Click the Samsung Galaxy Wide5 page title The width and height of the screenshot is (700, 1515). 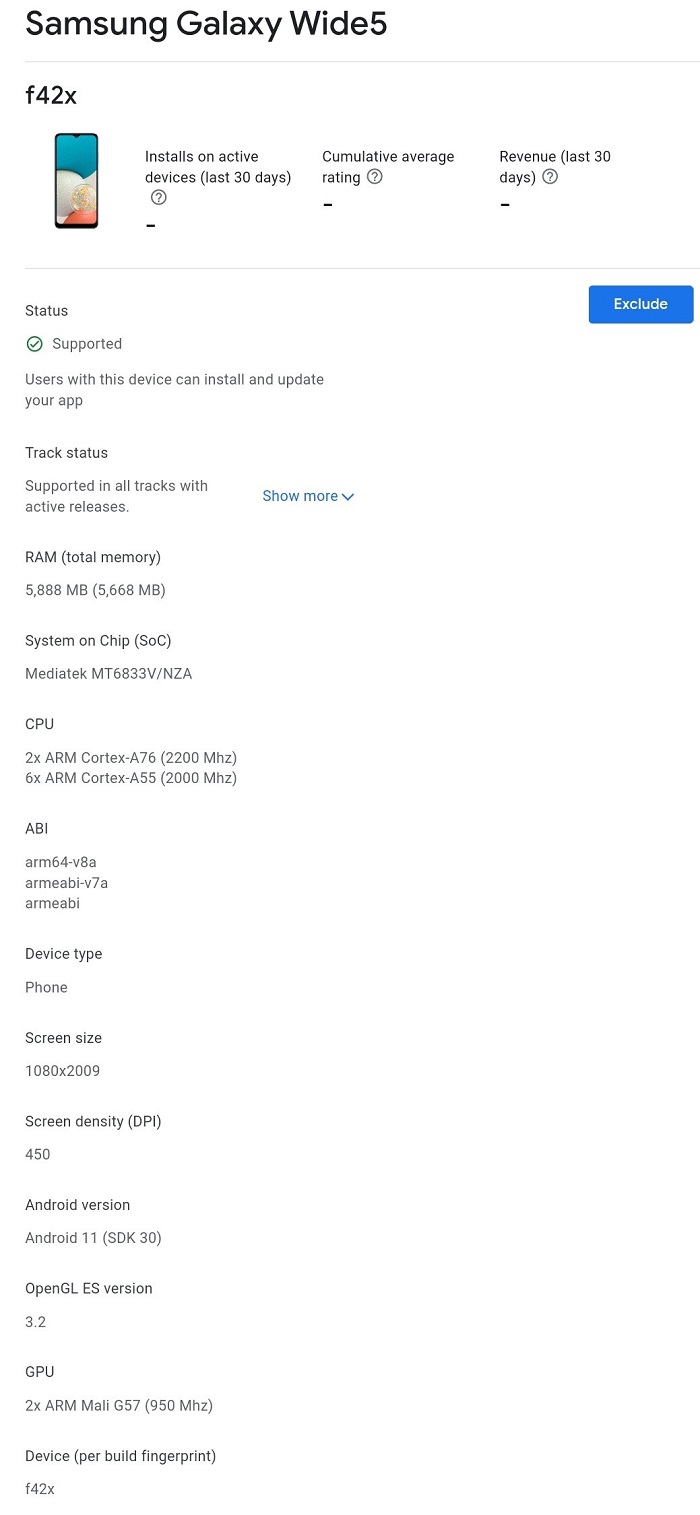[206, 24]
